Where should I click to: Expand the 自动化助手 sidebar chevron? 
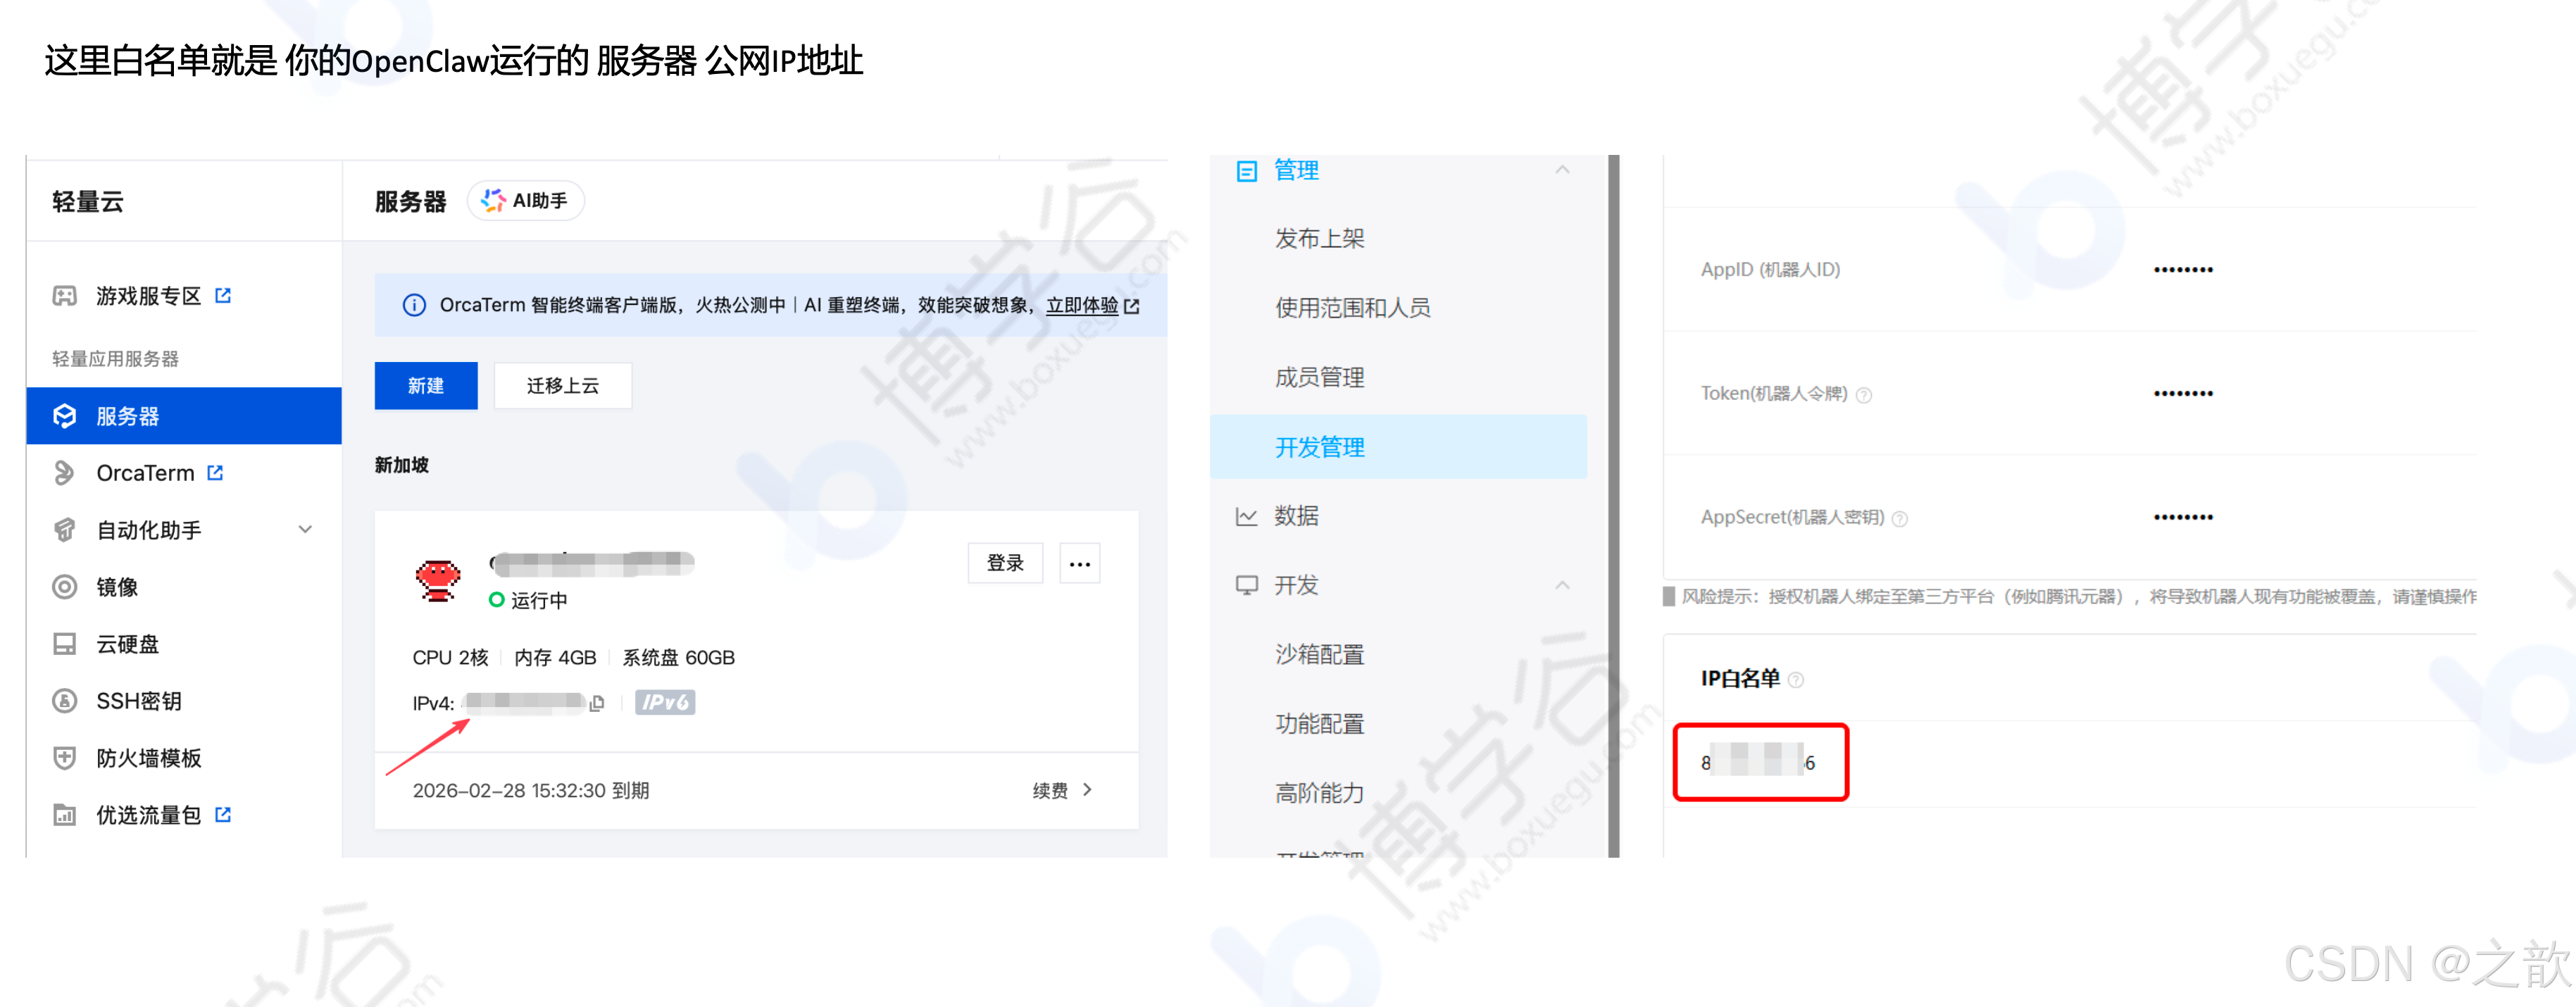point(305,529)
